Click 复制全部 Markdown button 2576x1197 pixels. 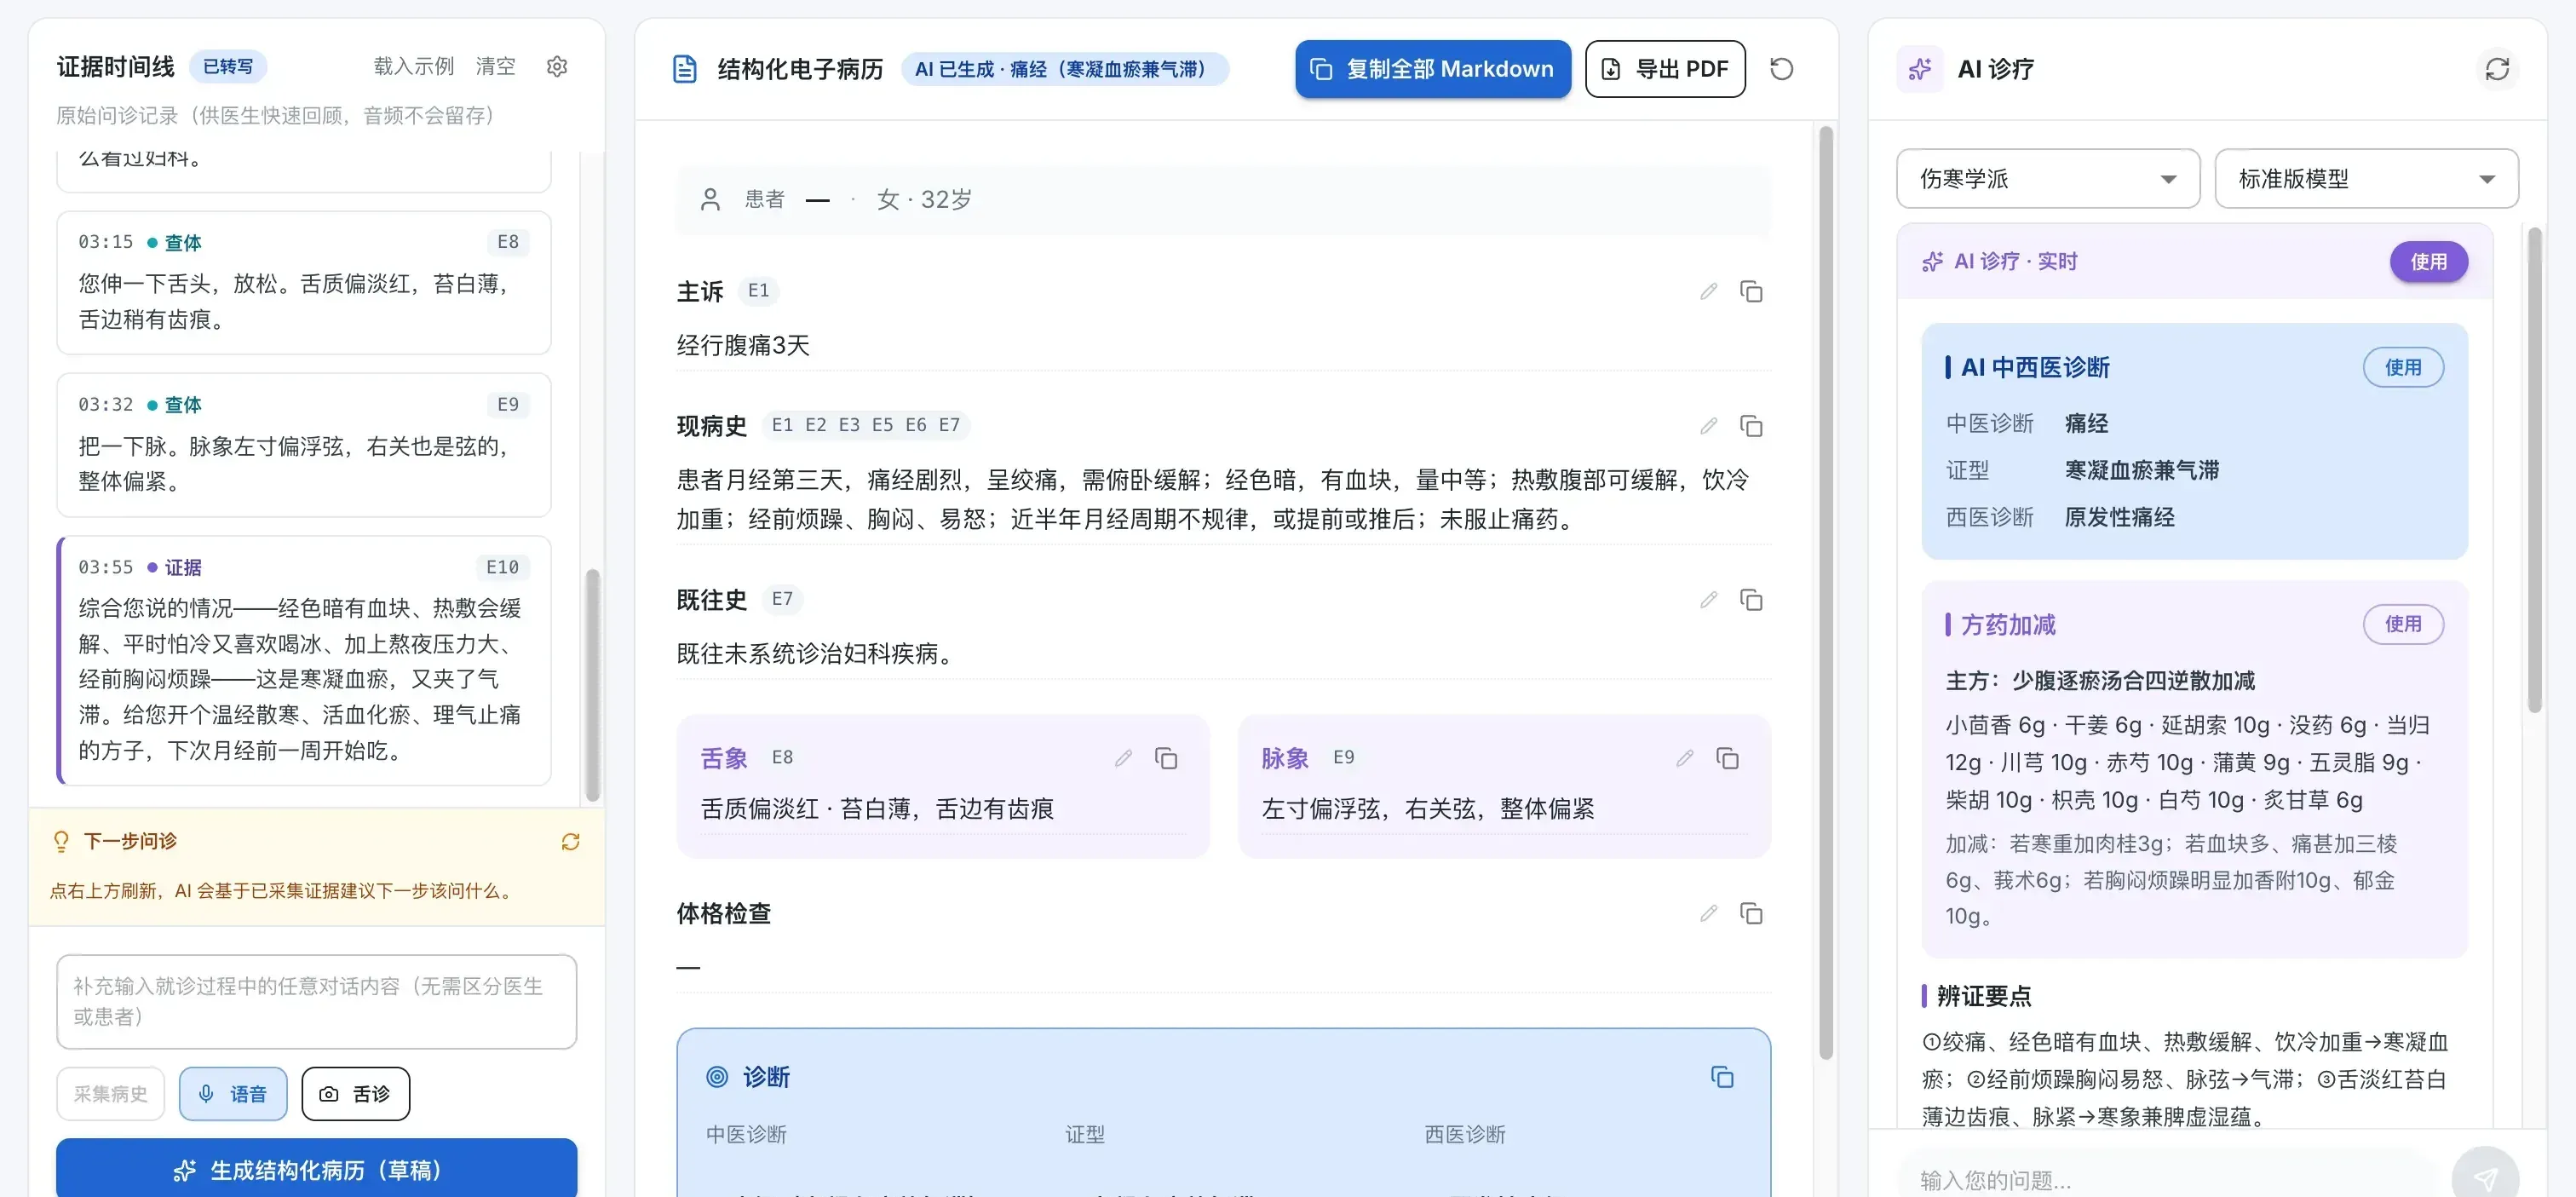1432,69
